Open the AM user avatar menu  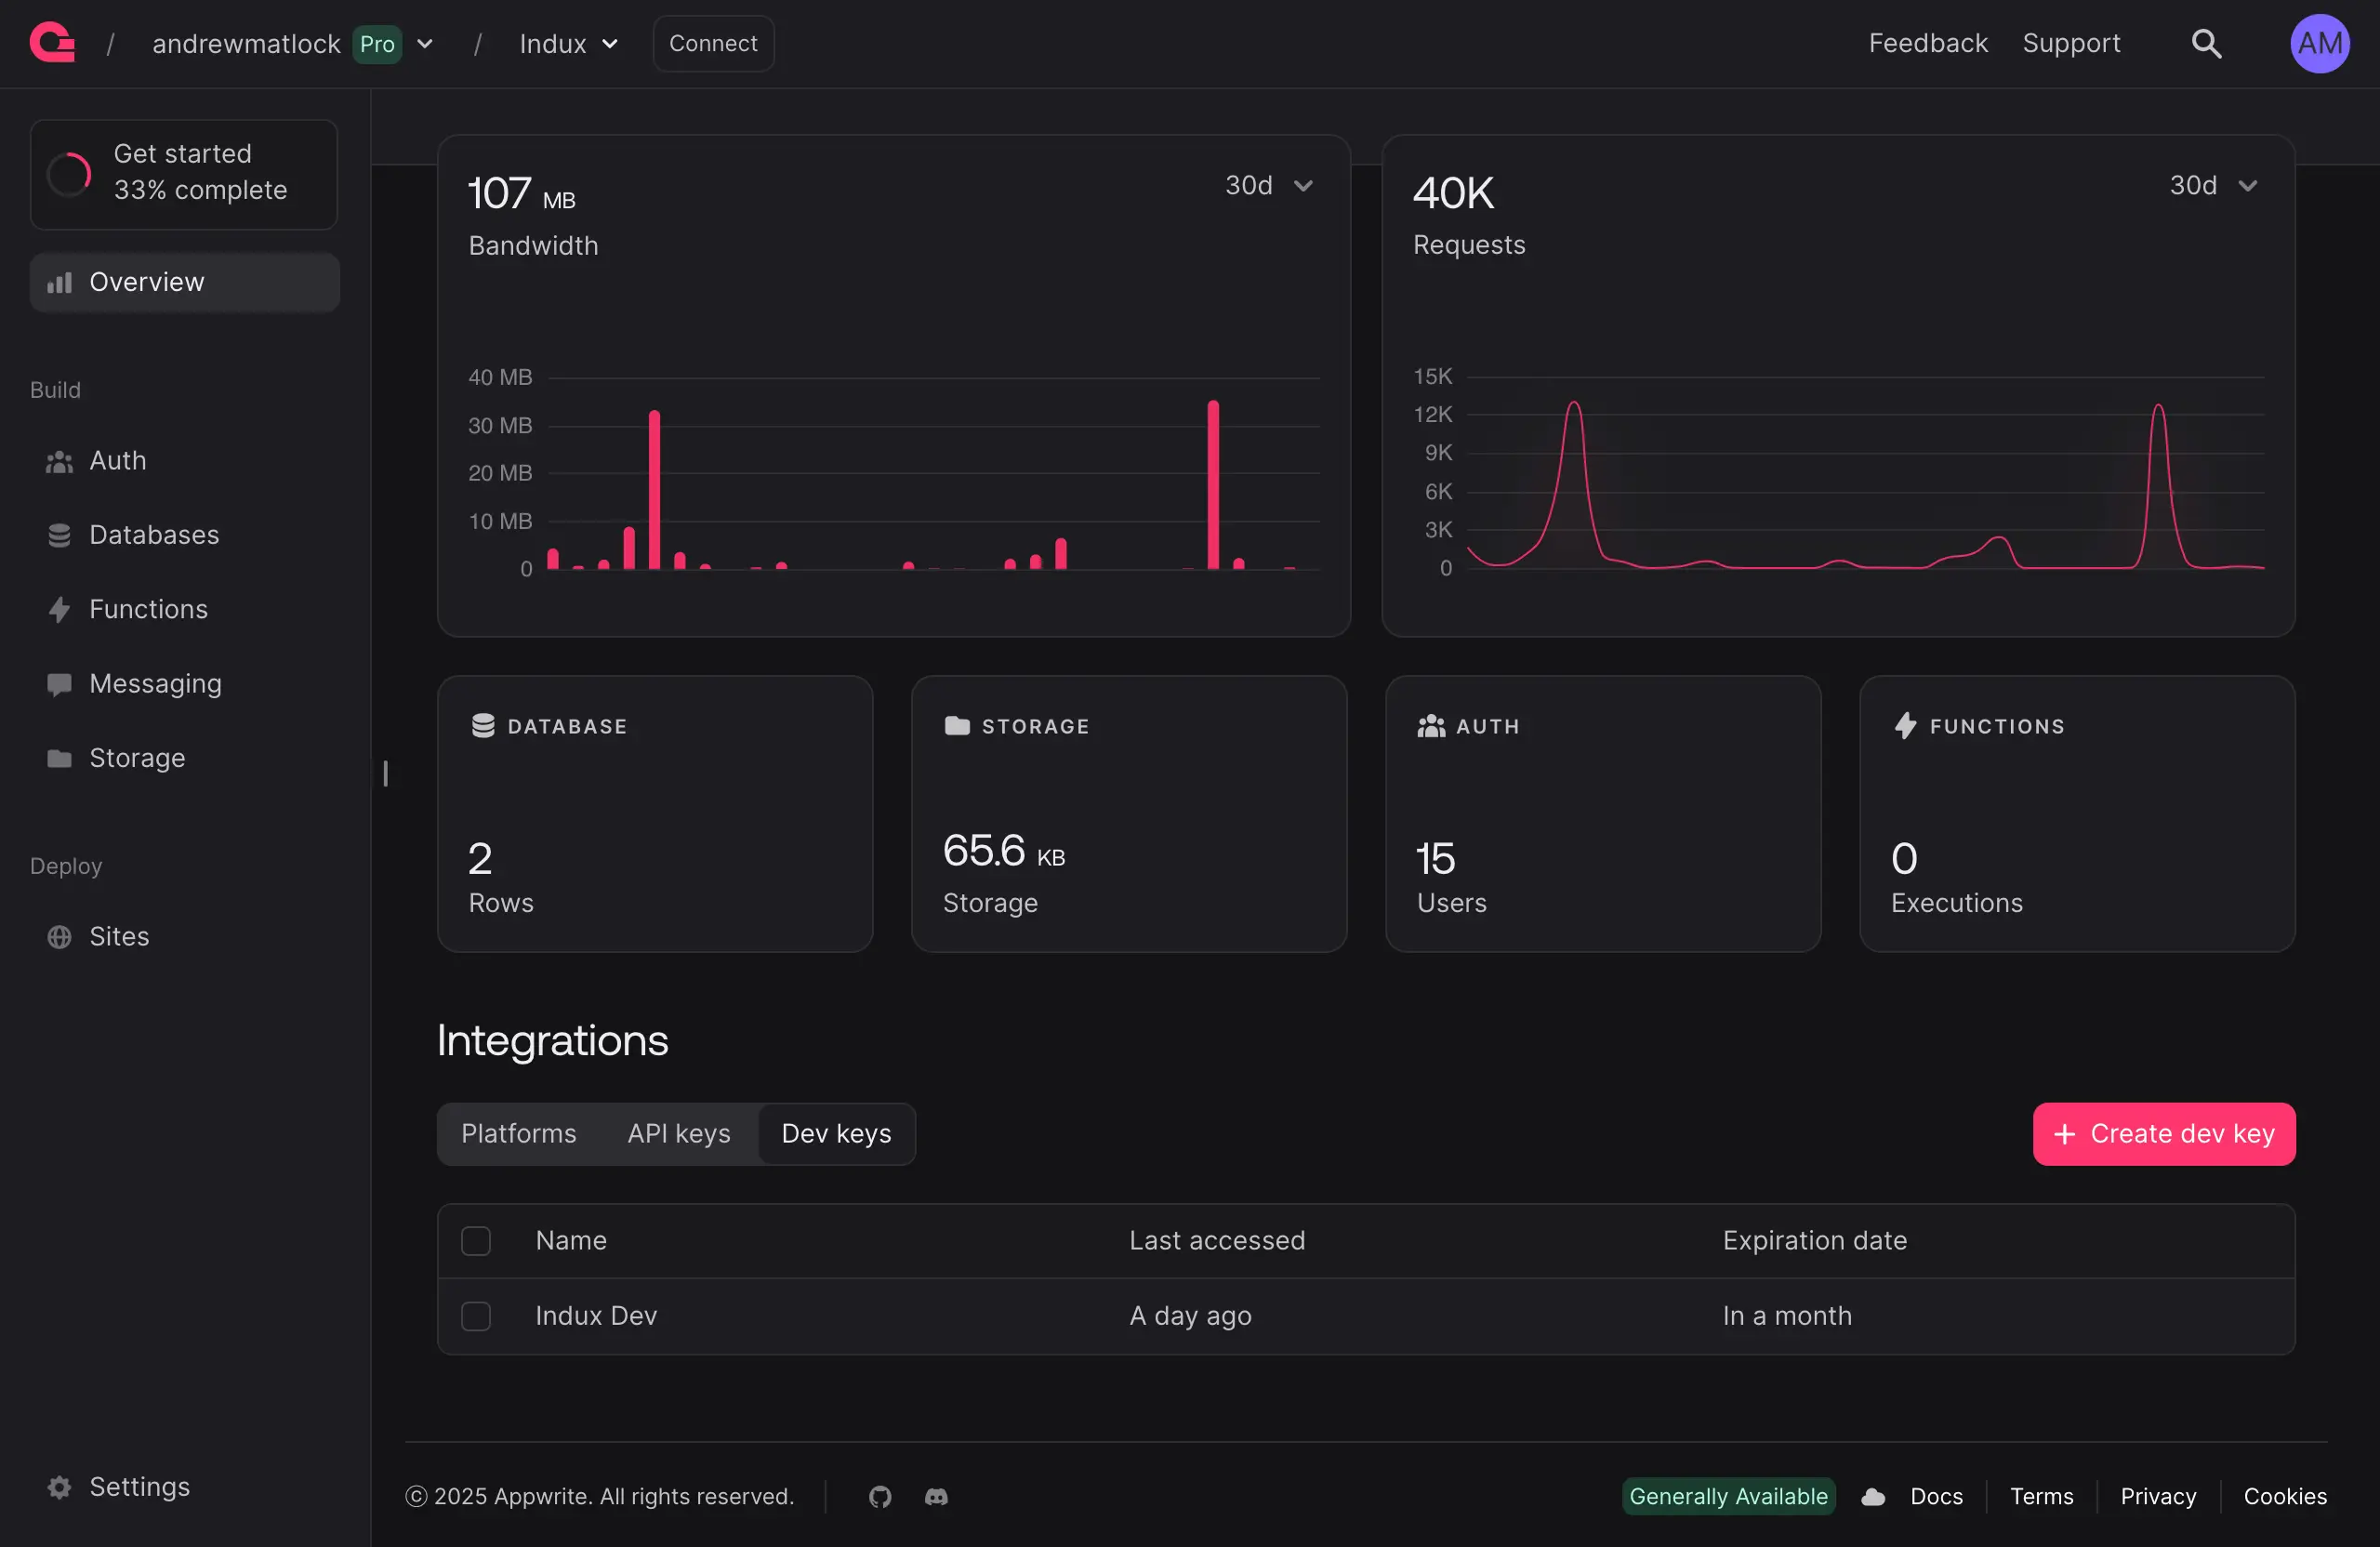2319,43
